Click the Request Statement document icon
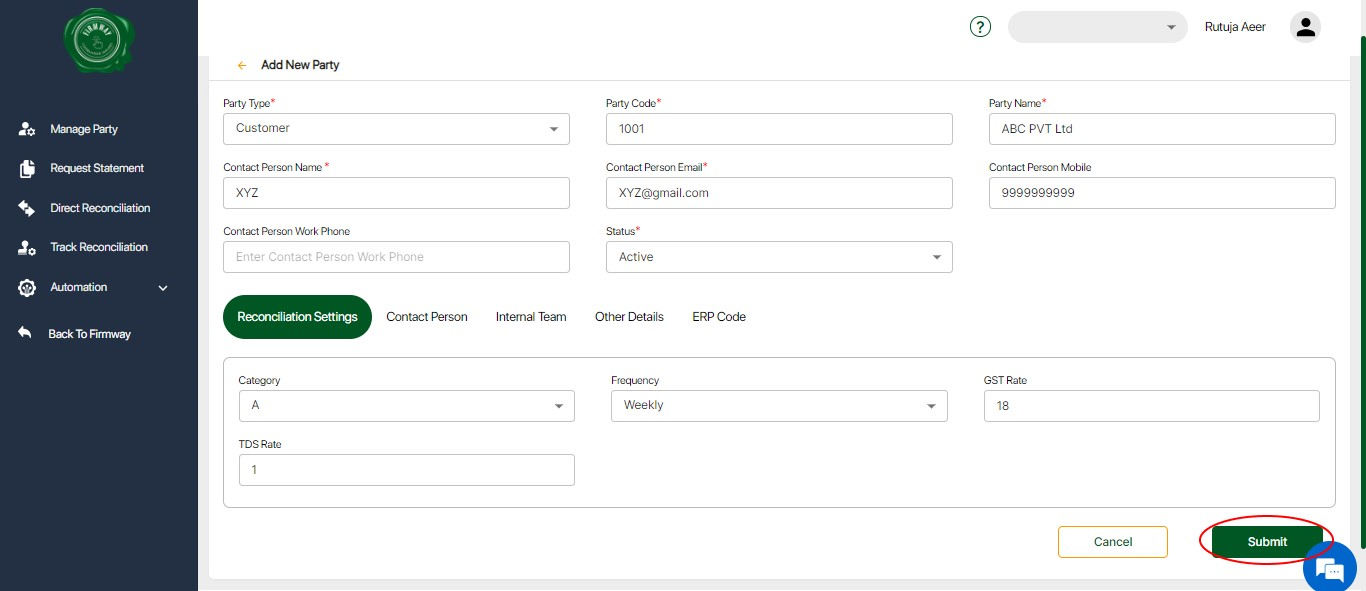Screen dimensions: 1366x591 pos(28,169)
